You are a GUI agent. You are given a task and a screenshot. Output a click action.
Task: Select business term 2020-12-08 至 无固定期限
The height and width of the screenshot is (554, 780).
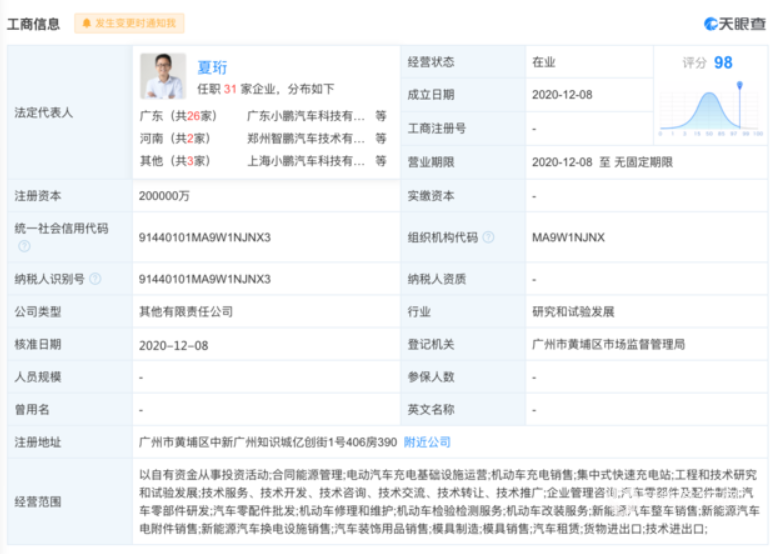coord(602,162)
